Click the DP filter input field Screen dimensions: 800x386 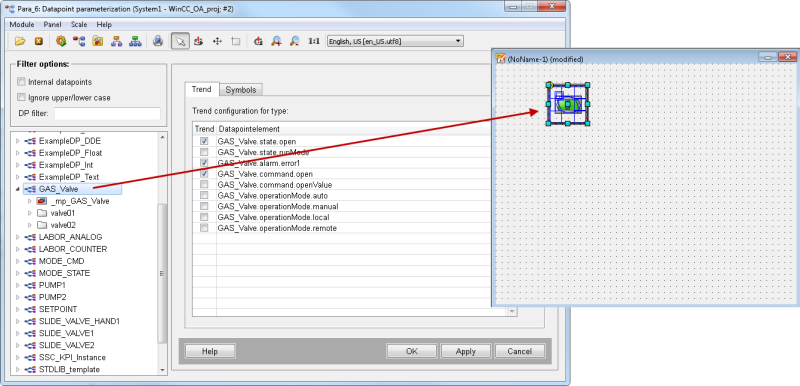107,113
